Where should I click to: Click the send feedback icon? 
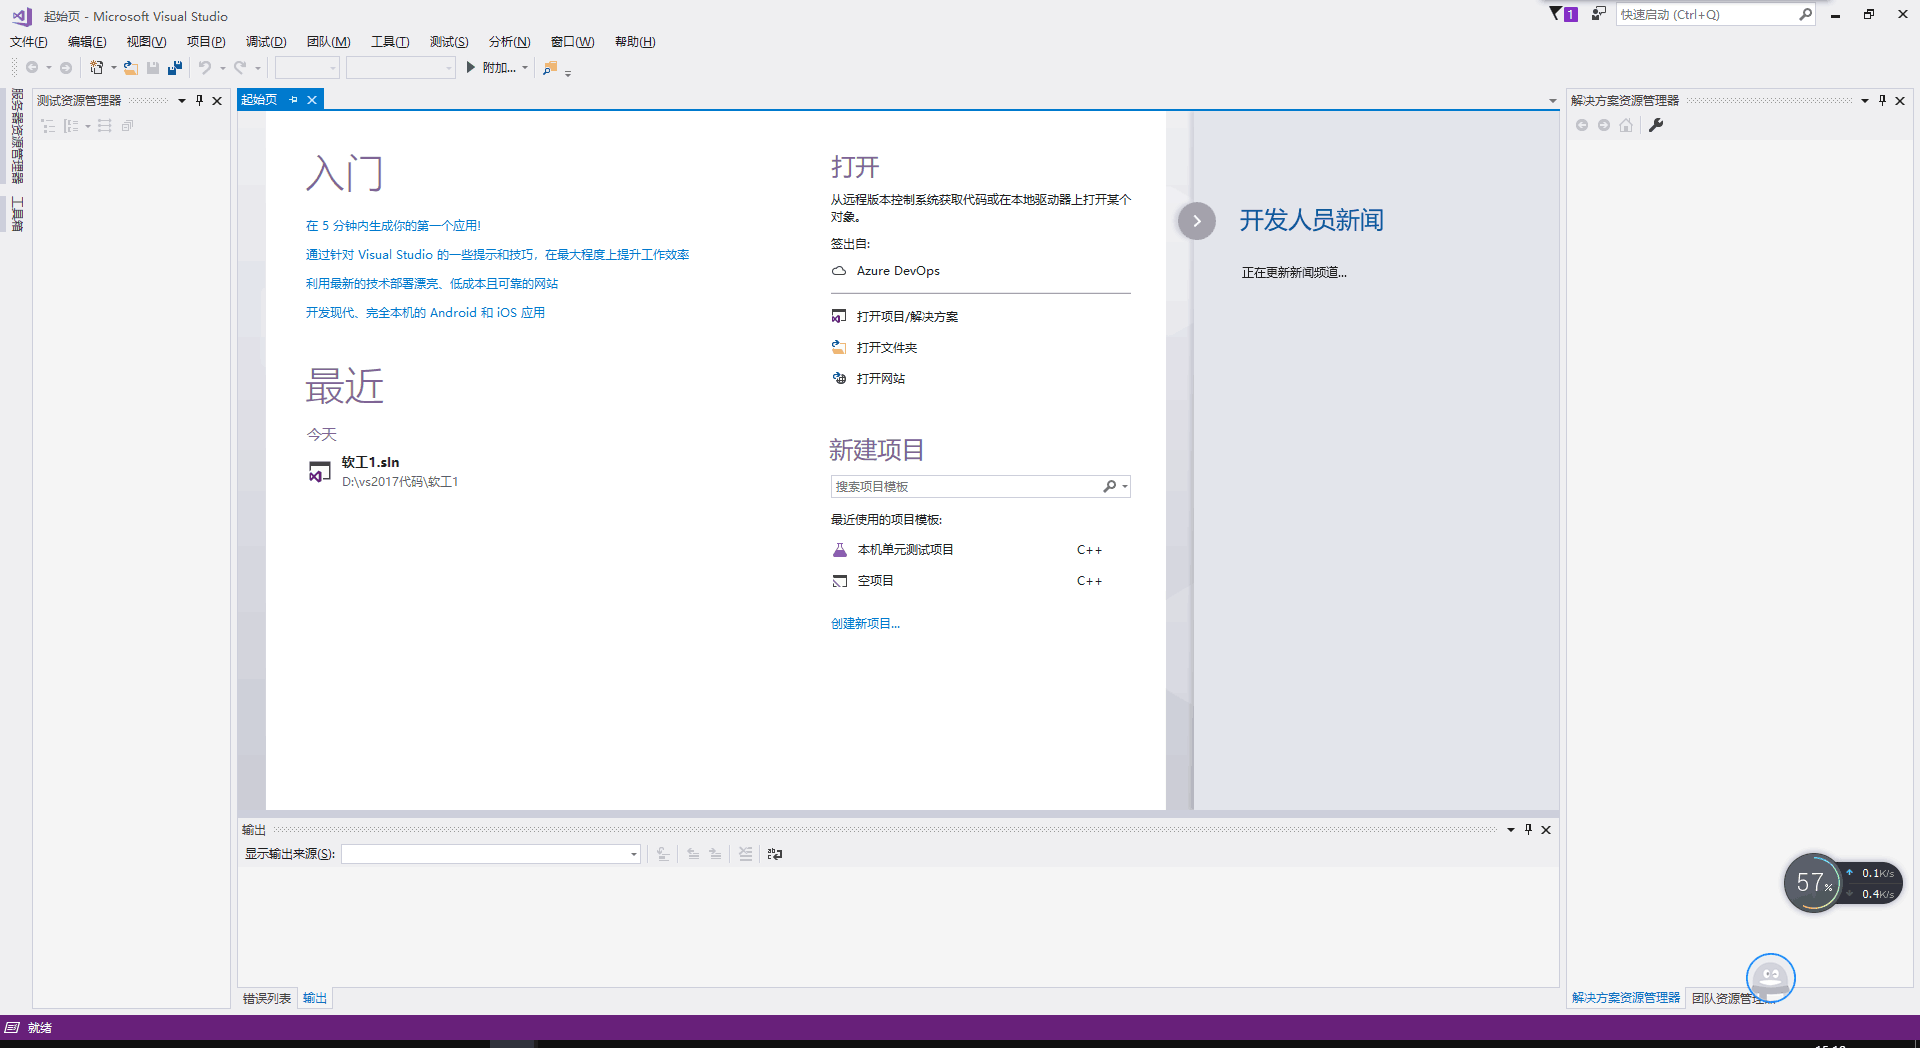click(x=1599, y=14)
